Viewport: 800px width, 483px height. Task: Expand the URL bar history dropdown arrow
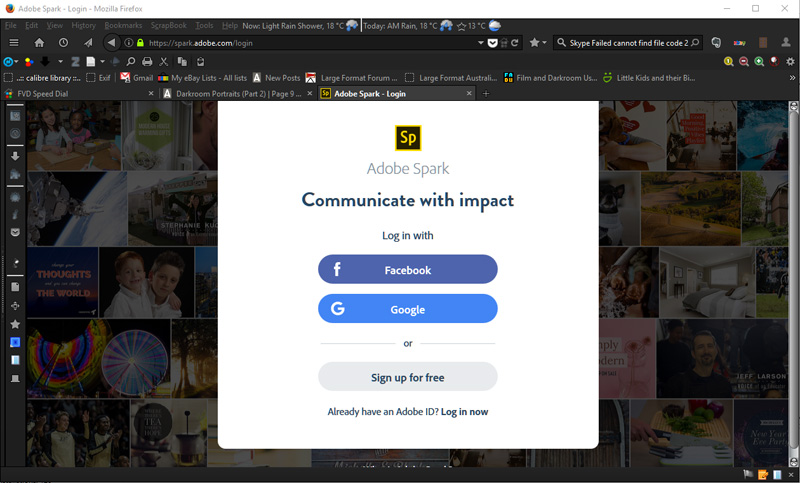tap(481, 43)
